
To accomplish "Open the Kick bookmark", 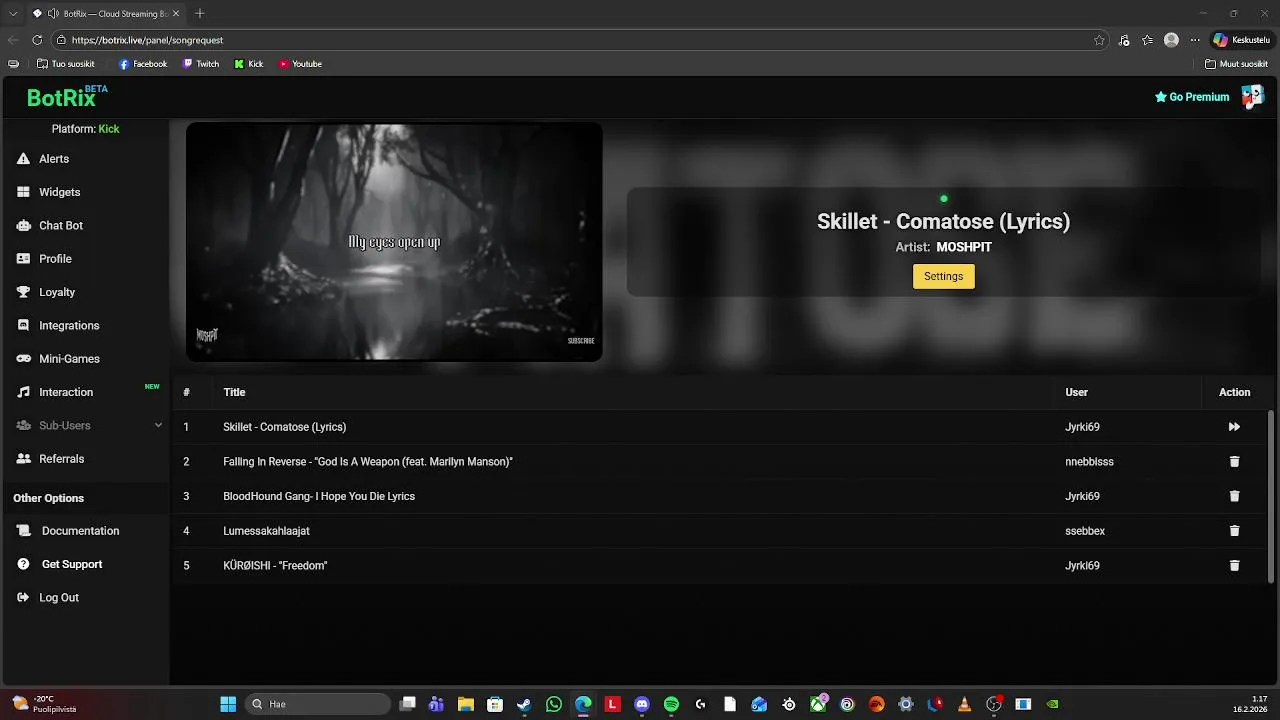I will [x=249, y=64].
